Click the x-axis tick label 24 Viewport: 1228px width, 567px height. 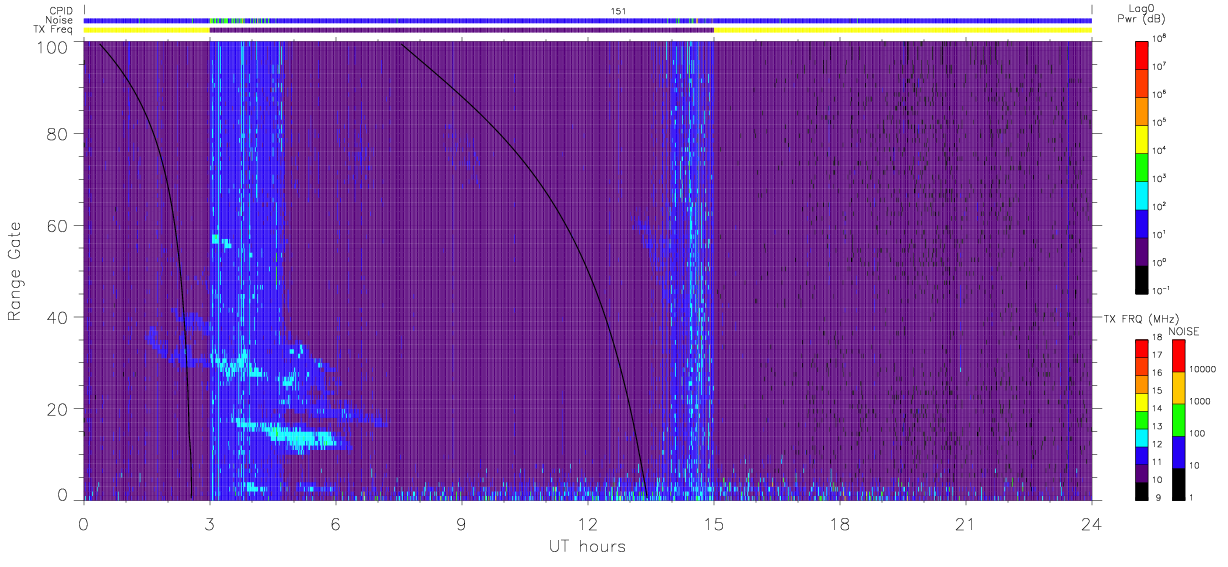(1091, 525)
